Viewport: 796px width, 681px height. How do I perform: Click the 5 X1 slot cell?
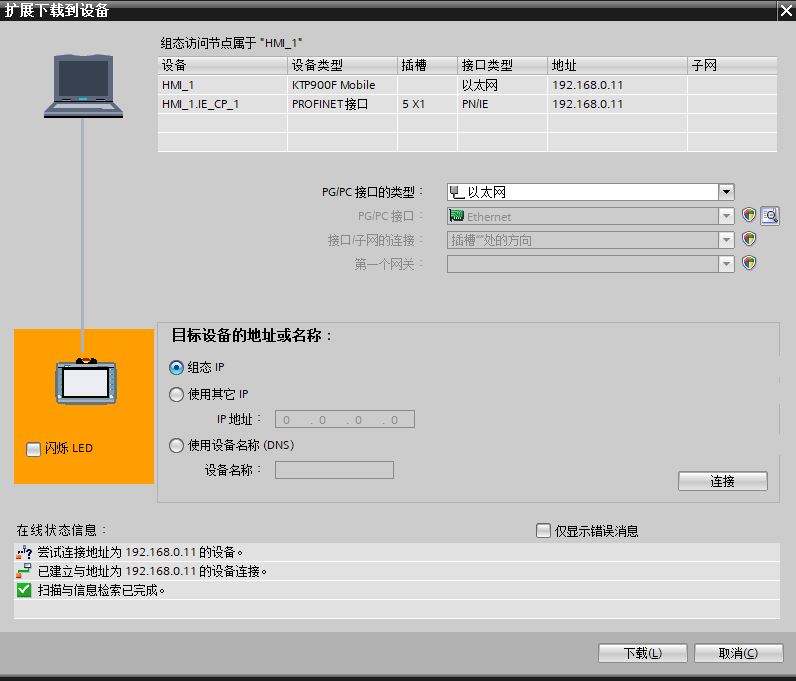pyautogui.click(x=427, y=104)
